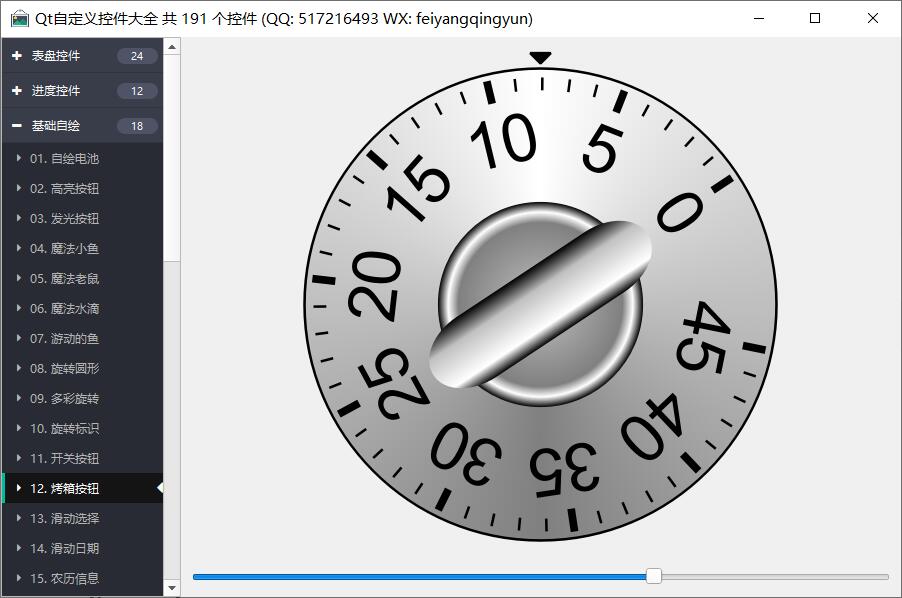The height and width of the screenshot is (598, 902).
Task: Click arrow icon beside 13. 滑动选择
Action: 18,518
